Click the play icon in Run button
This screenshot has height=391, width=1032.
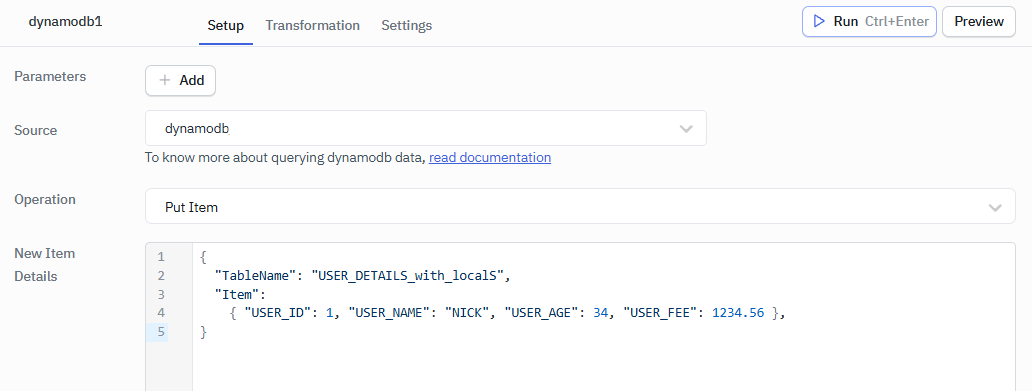point(819,22)
